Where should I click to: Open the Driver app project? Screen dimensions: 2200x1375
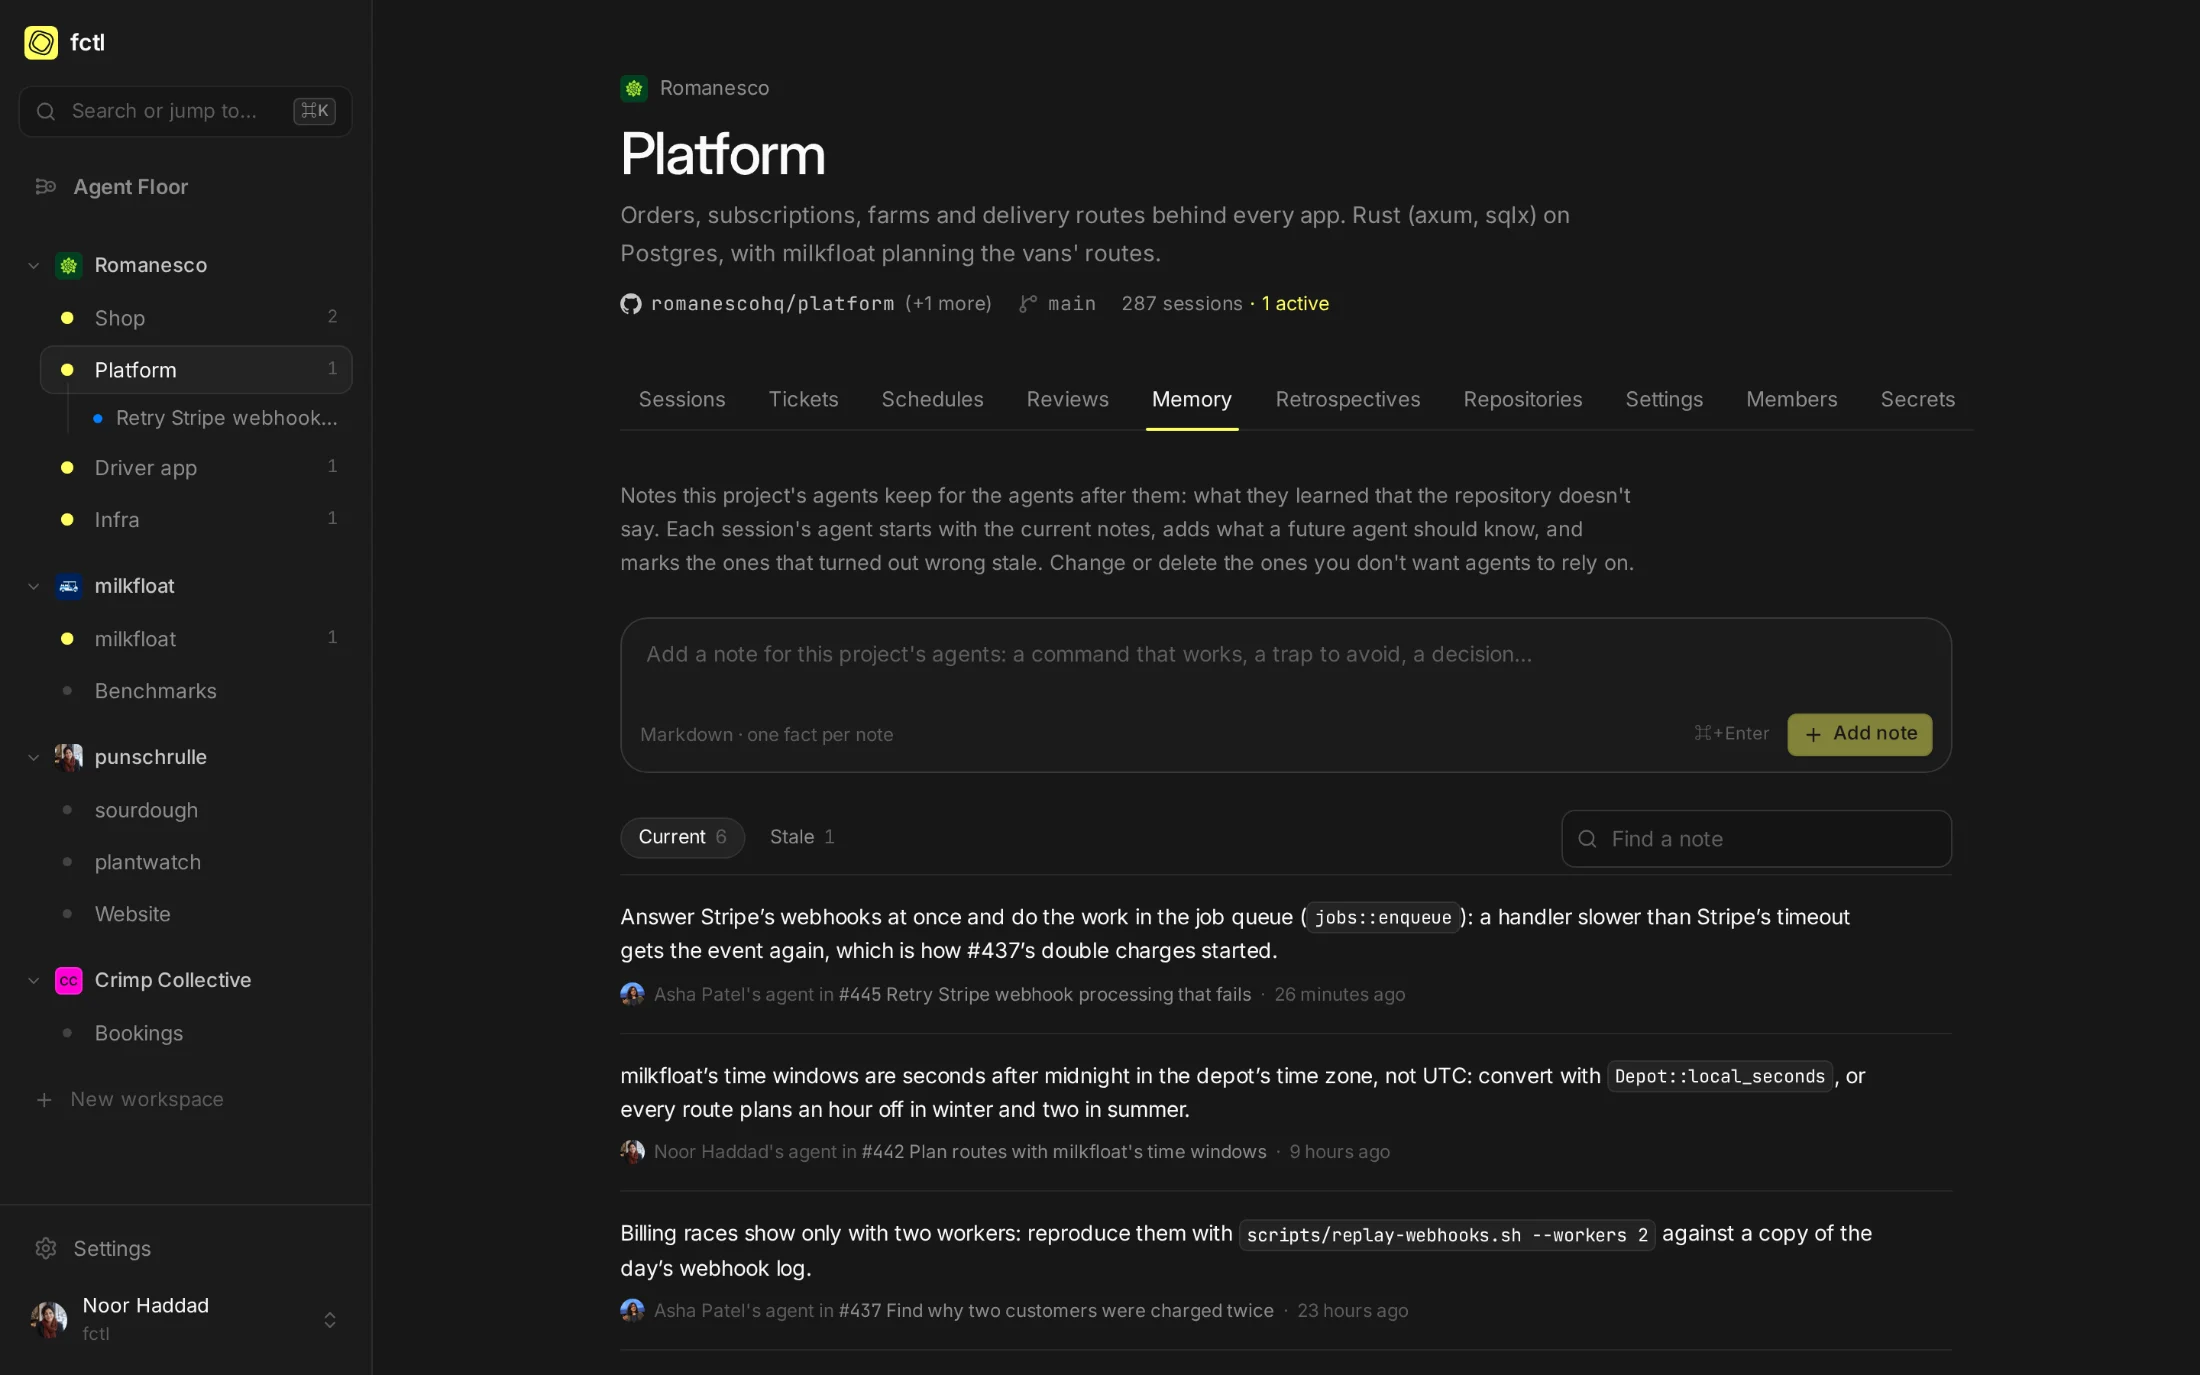196,468
